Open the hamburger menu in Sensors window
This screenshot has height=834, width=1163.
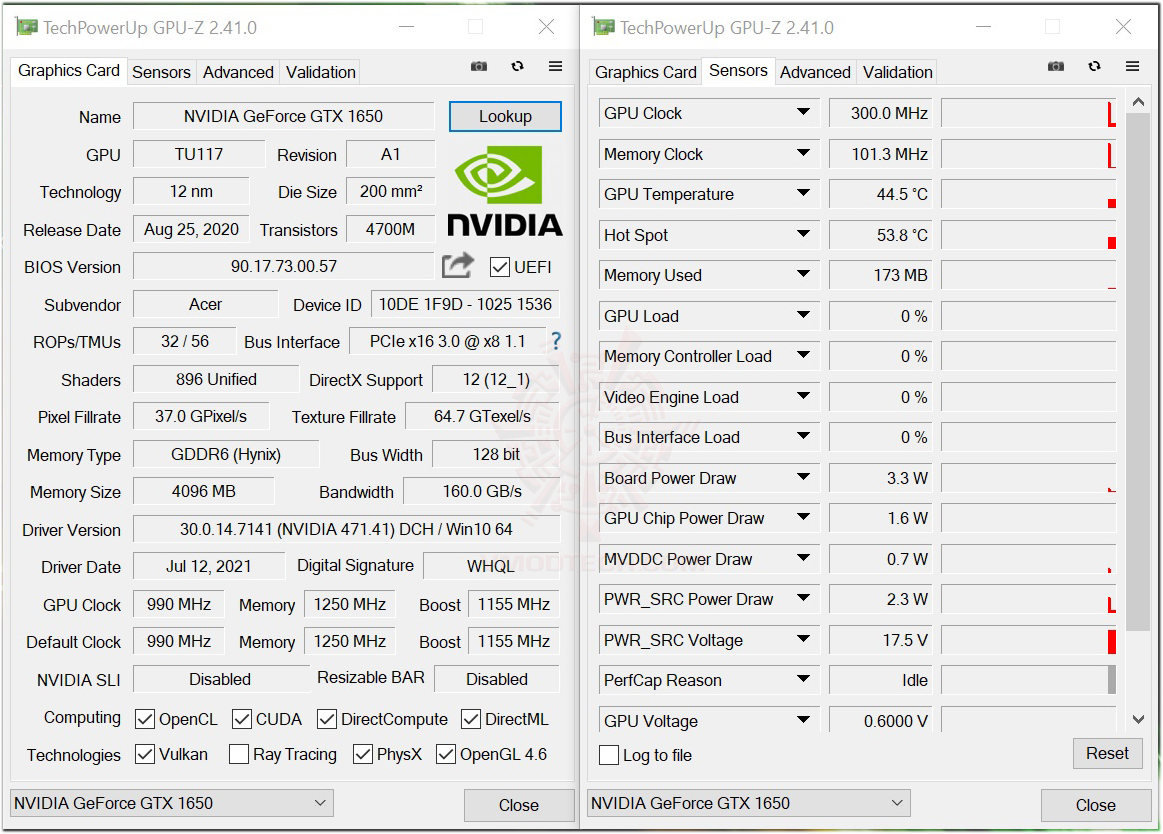1133,67
